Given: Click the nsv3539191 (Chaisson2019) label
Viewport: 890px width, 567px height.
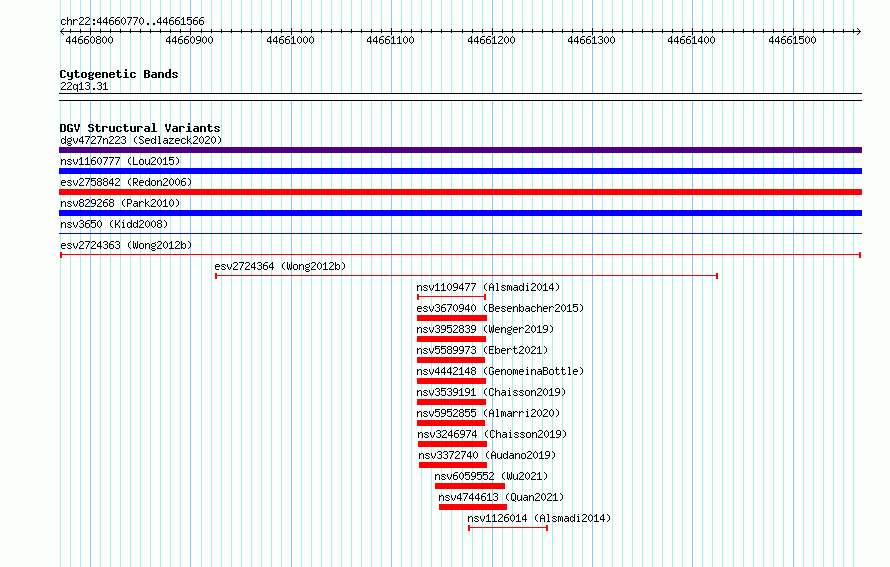Looking at the screenshot, I should point(491,392).
